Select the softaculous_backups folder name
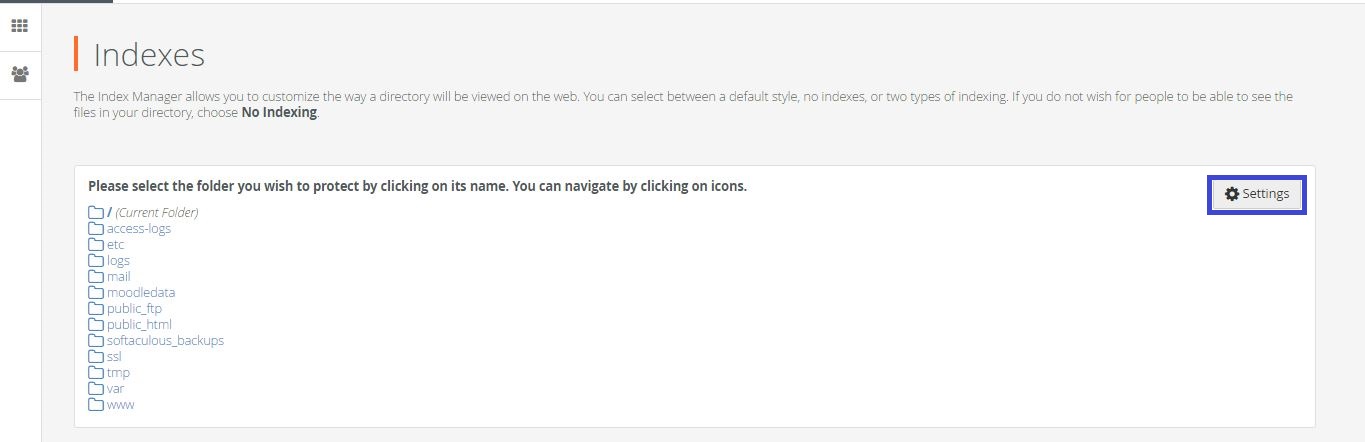Viewport: 1365px width, 442px height. pyautogui.click(x=165, y=340)
